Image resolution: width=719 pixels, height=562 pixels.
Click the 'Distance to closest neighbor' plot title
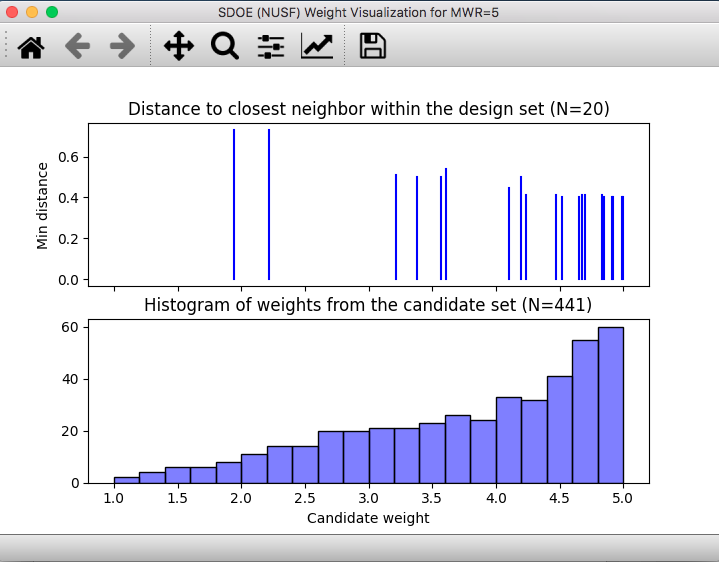click(368, 109)
